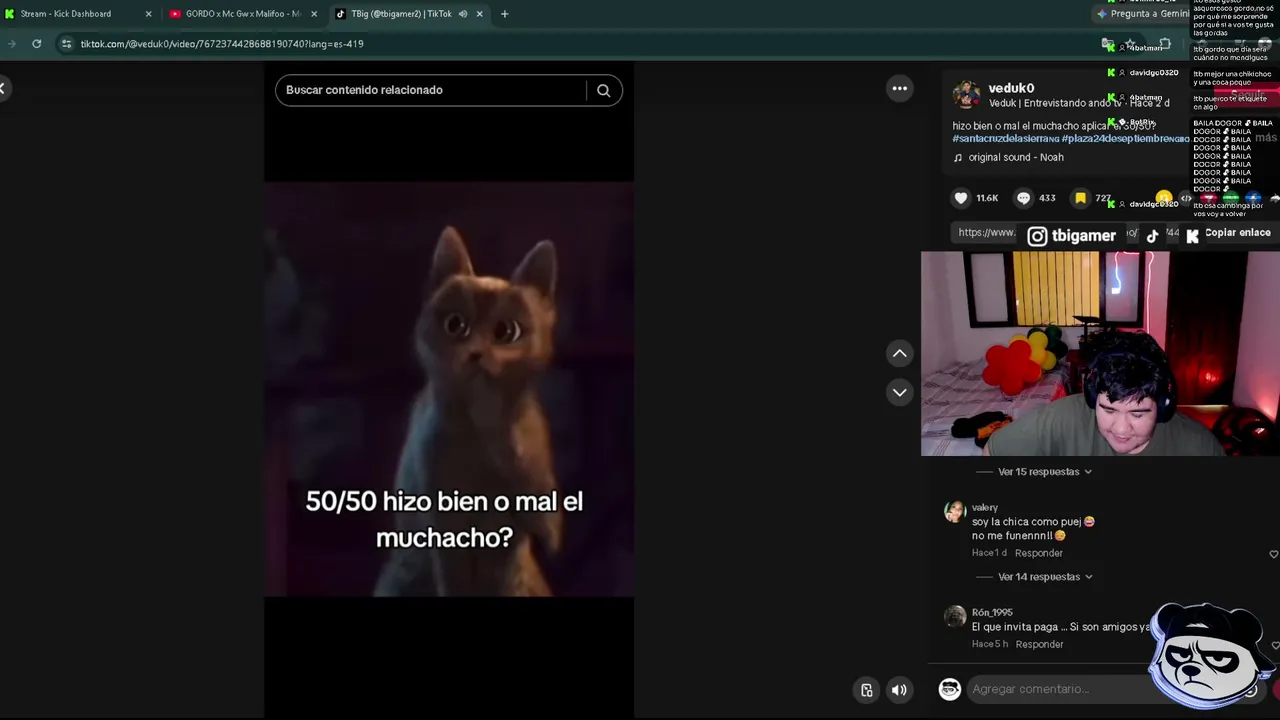This screenshot has width=1280, height=720.
Task: Focus the tiktok.com address bar URL
Action: [x=222, y=44]
